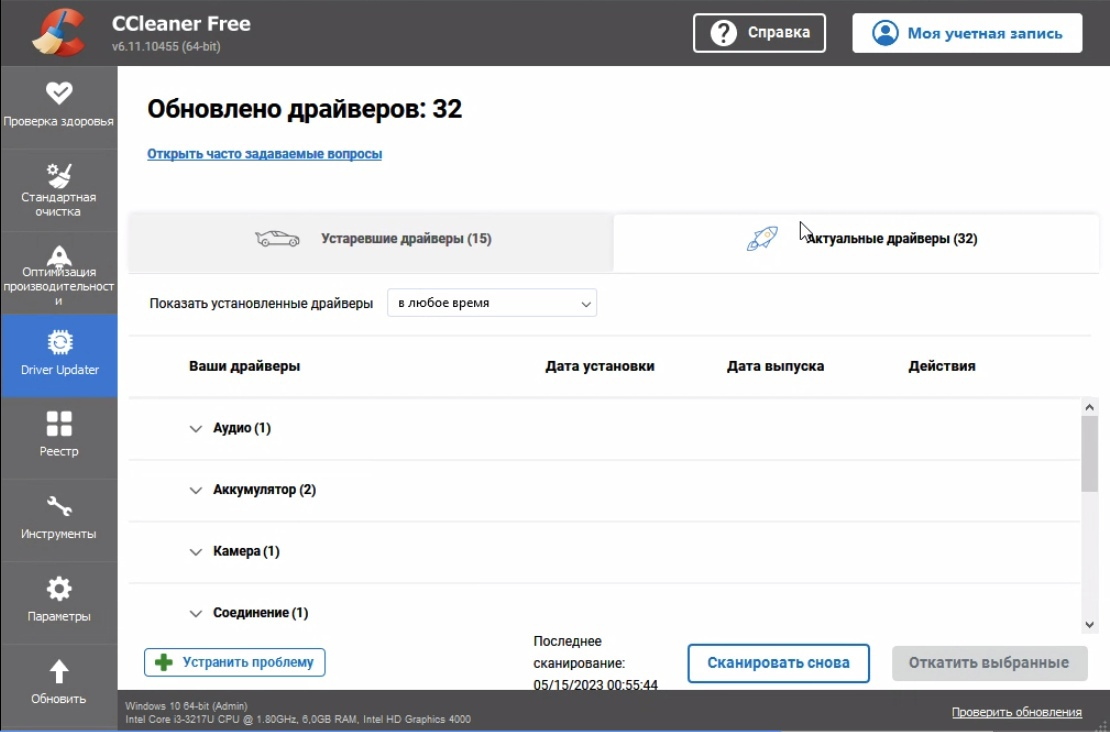
Task: Click the Аудио (1) row label
Action: pyautogui.click(x=241, y=428)
